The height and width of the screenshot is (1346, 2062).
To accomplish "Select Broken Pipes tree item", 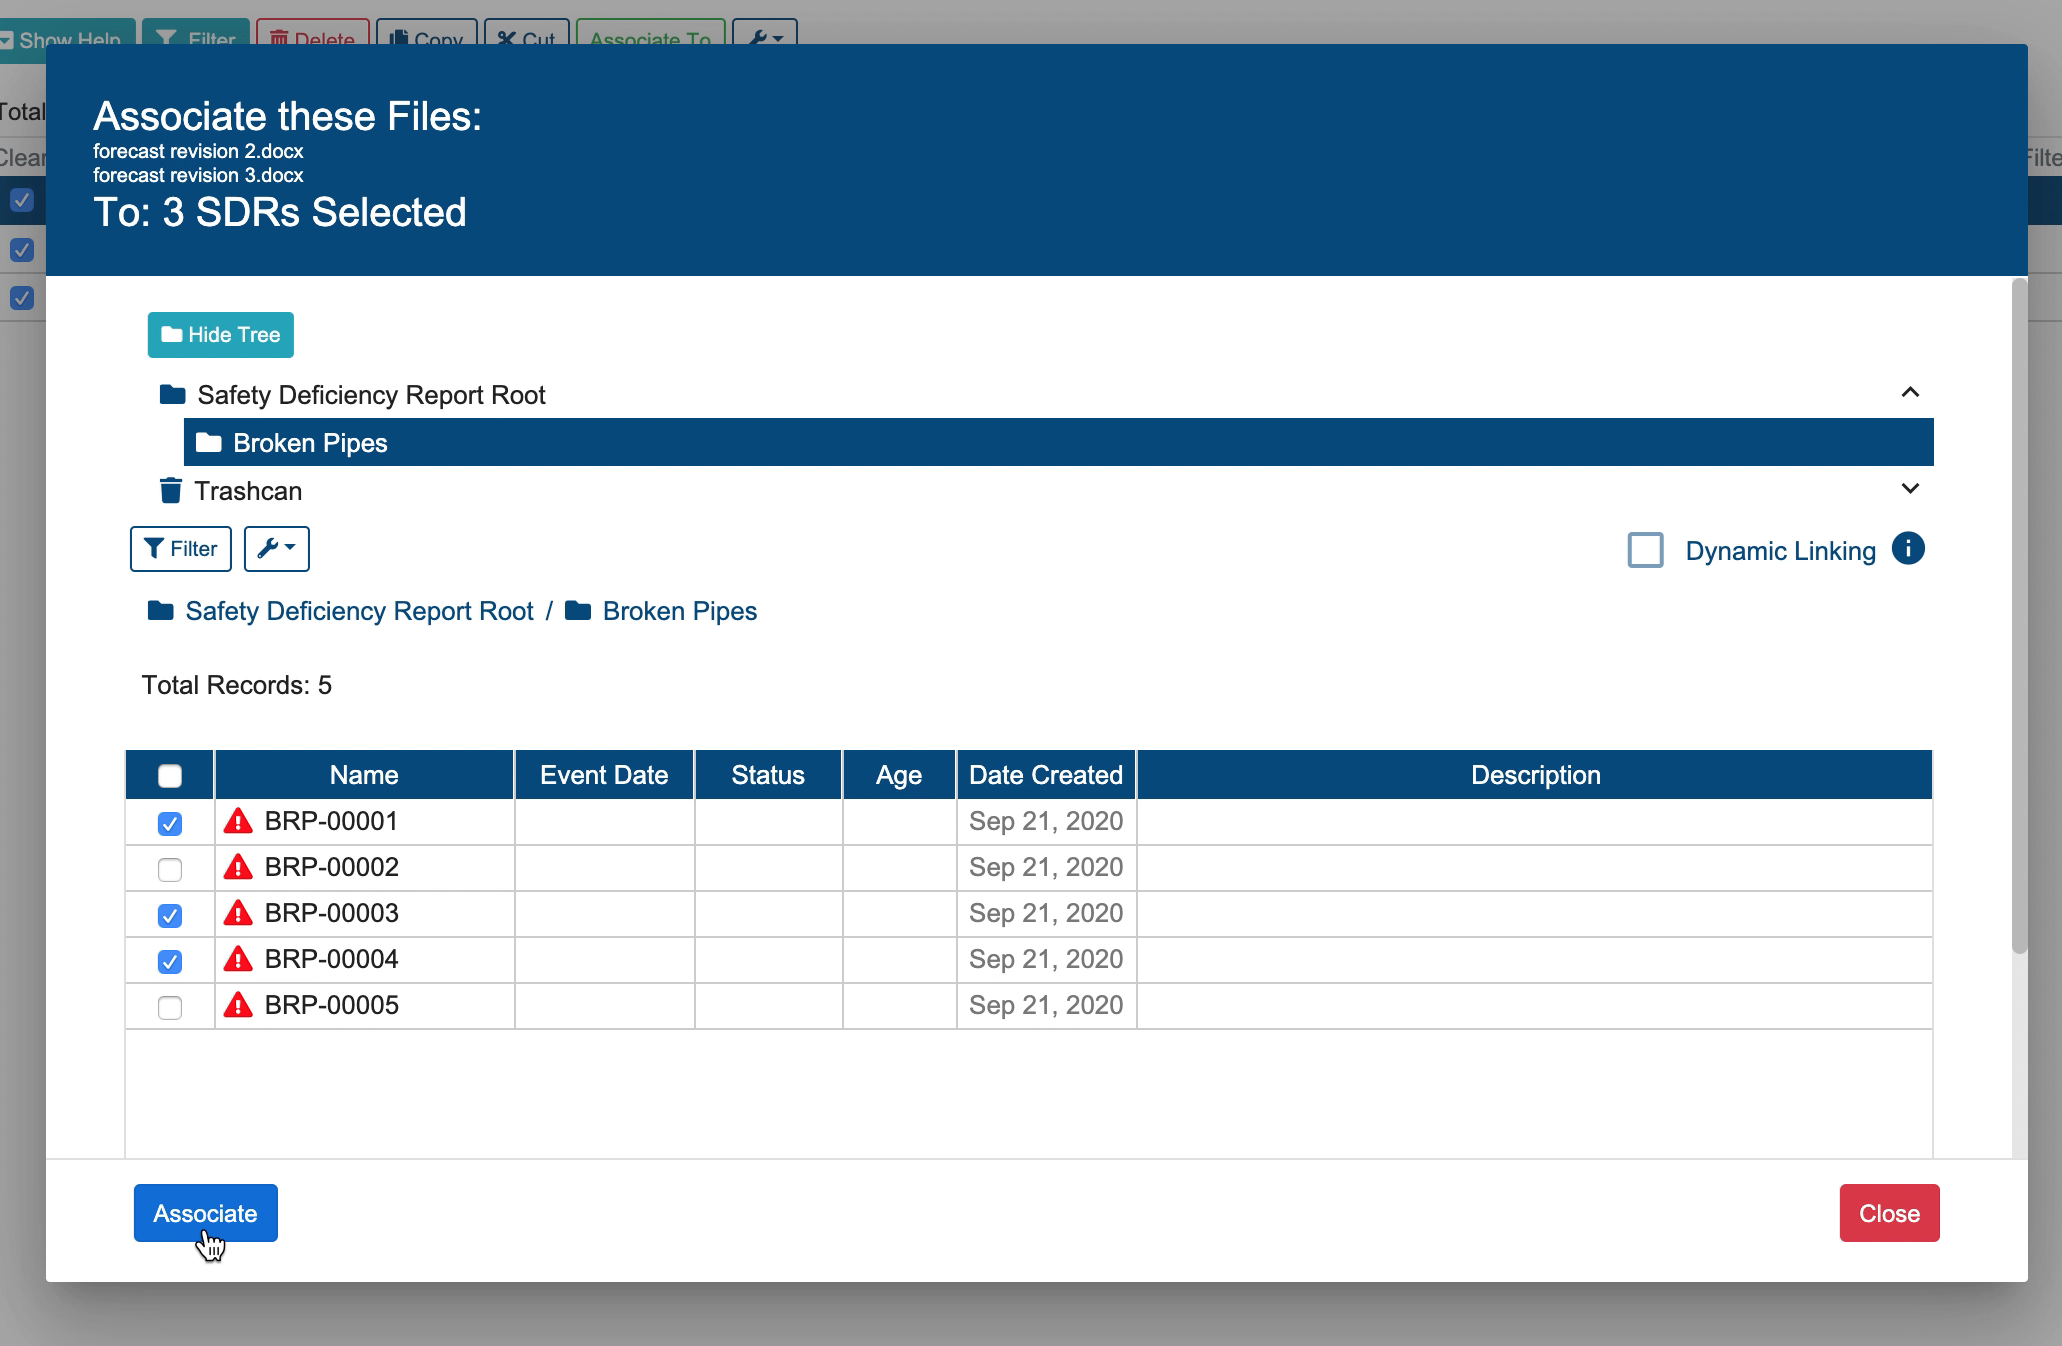I will [x=1058, y=442].
